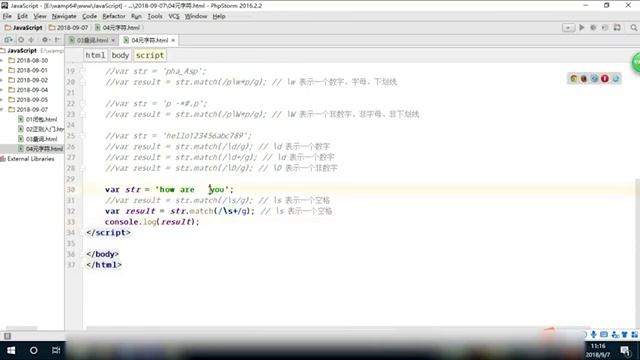This screenshot has width=640, height=360.
Task: Click 2018-09-07 in navigation bar
Action: tap(68, 27)
